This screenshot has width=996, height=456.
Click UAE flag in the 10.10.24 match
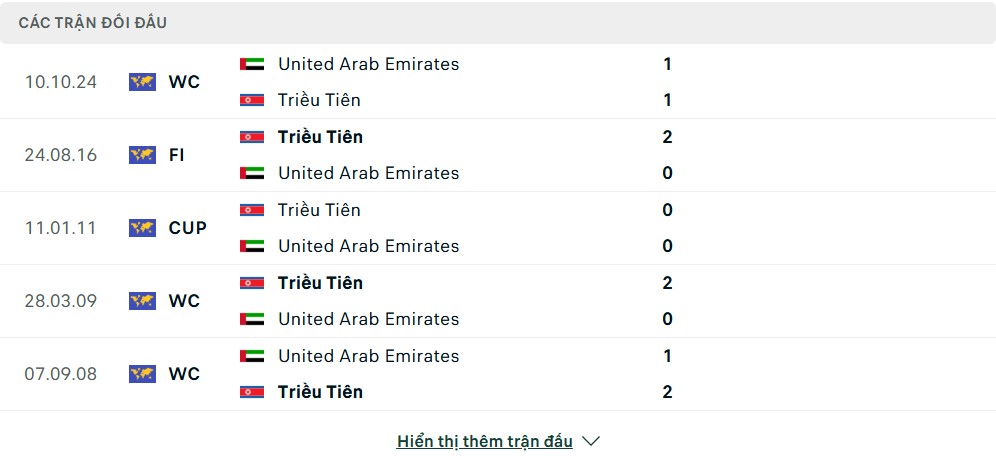coord(252,64)
